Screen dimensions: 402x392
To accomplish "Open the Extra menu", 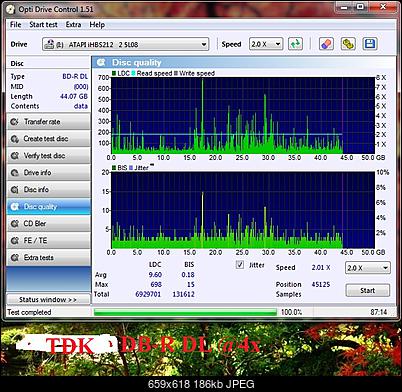I will pyautogui.click(x=73, y=25).
